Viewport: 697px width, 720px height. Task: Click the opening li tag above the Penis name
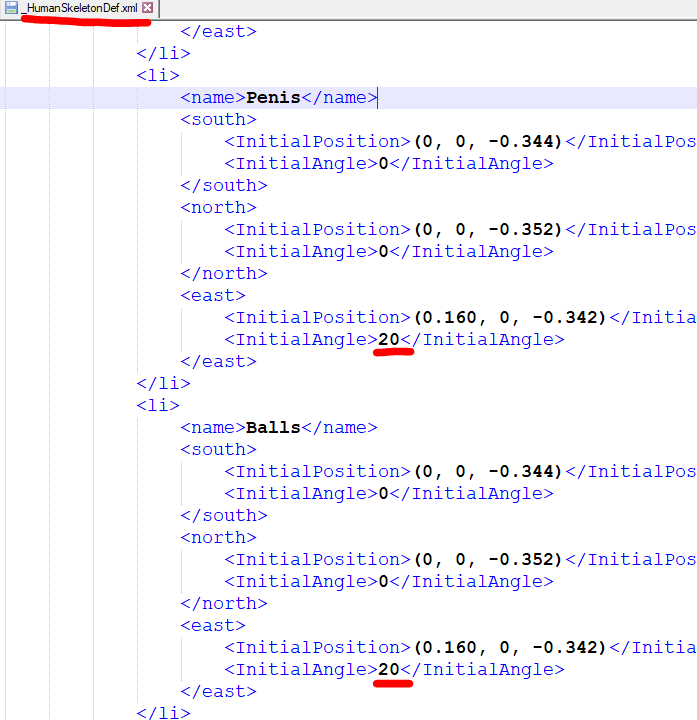click(x=158, y=76)
